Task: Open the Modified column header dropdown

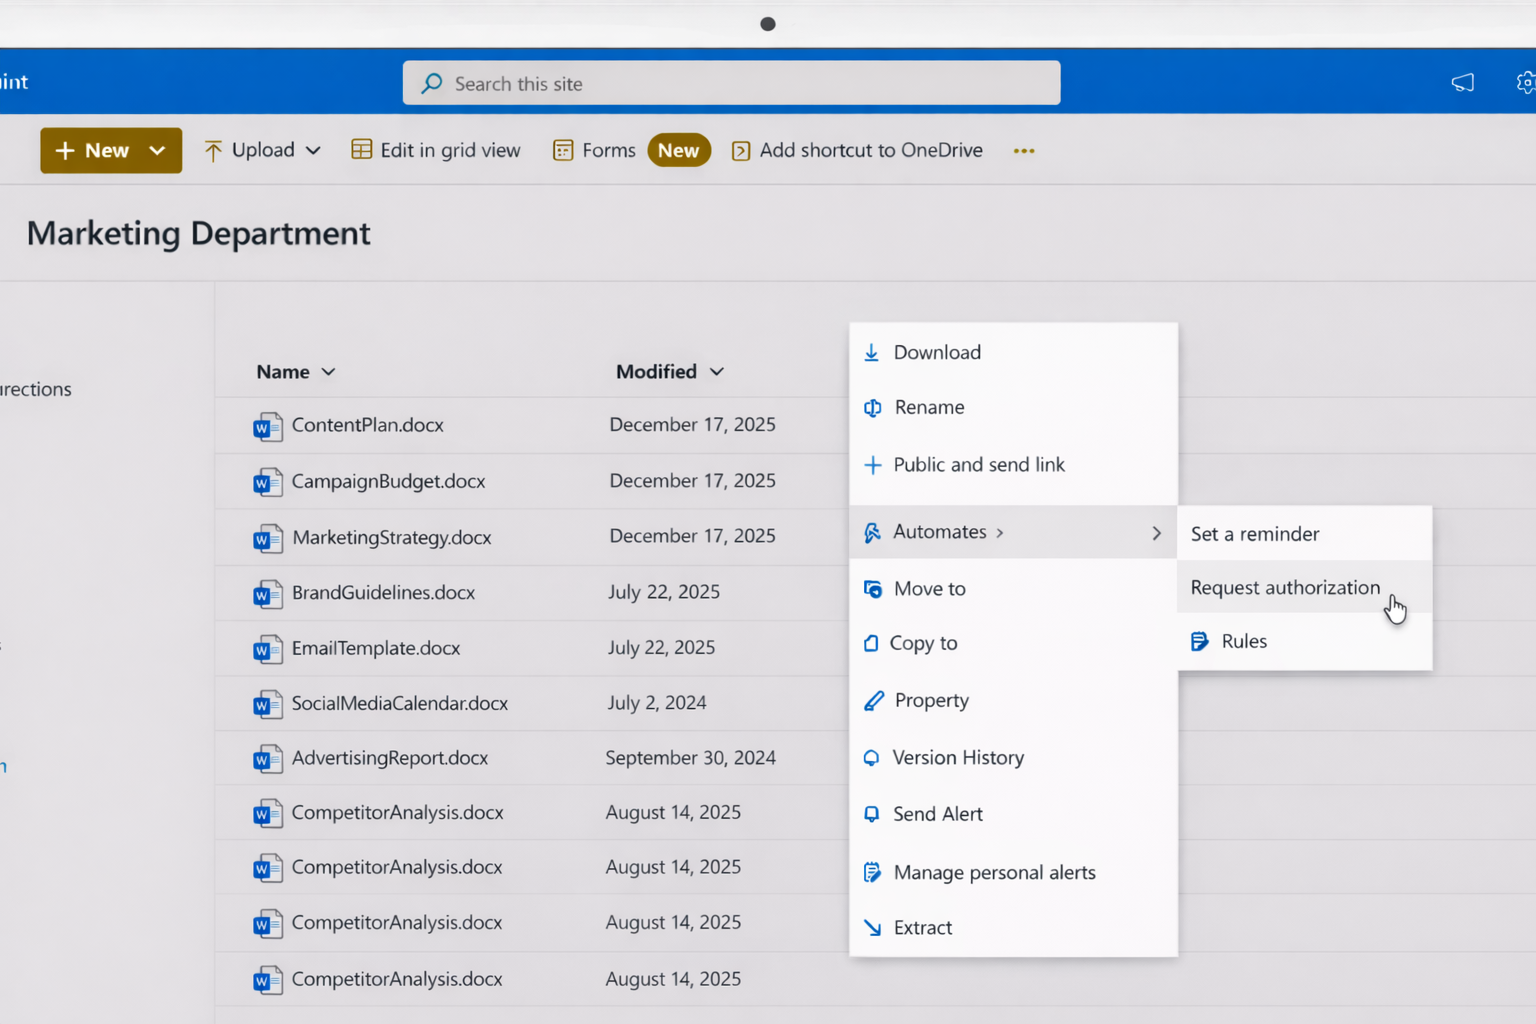Action: coord(716,372)
